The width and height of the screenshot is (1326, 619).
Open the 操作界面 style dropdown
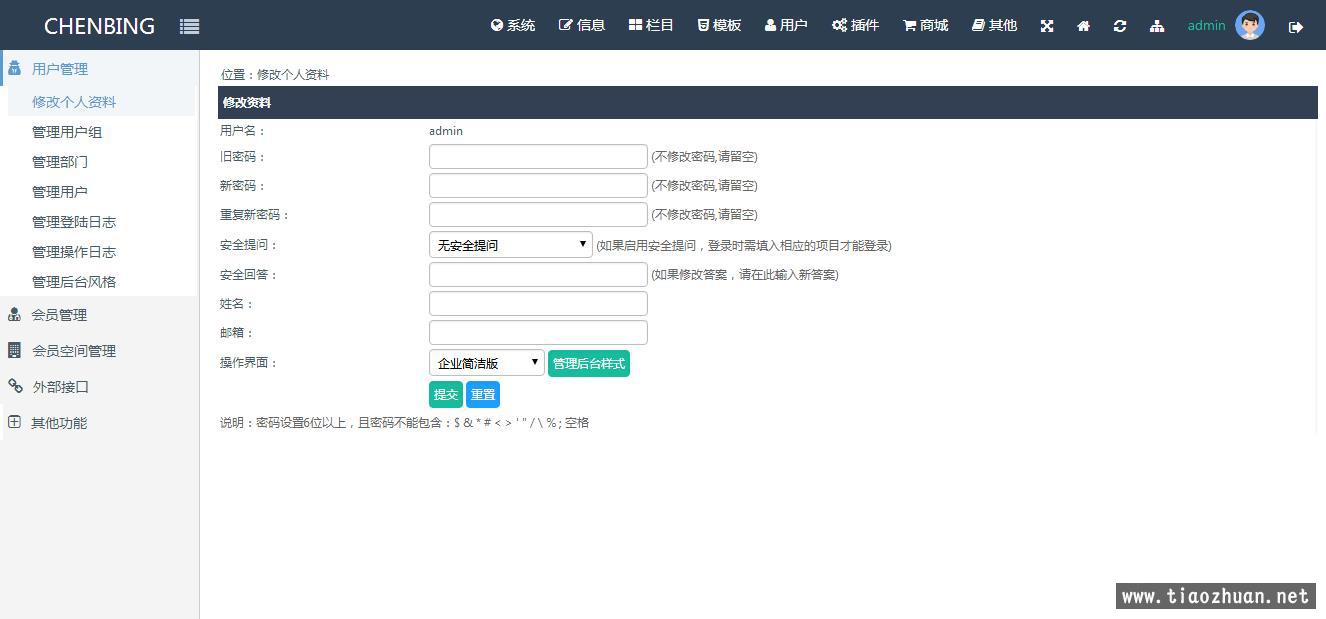(x=487, y=363)
